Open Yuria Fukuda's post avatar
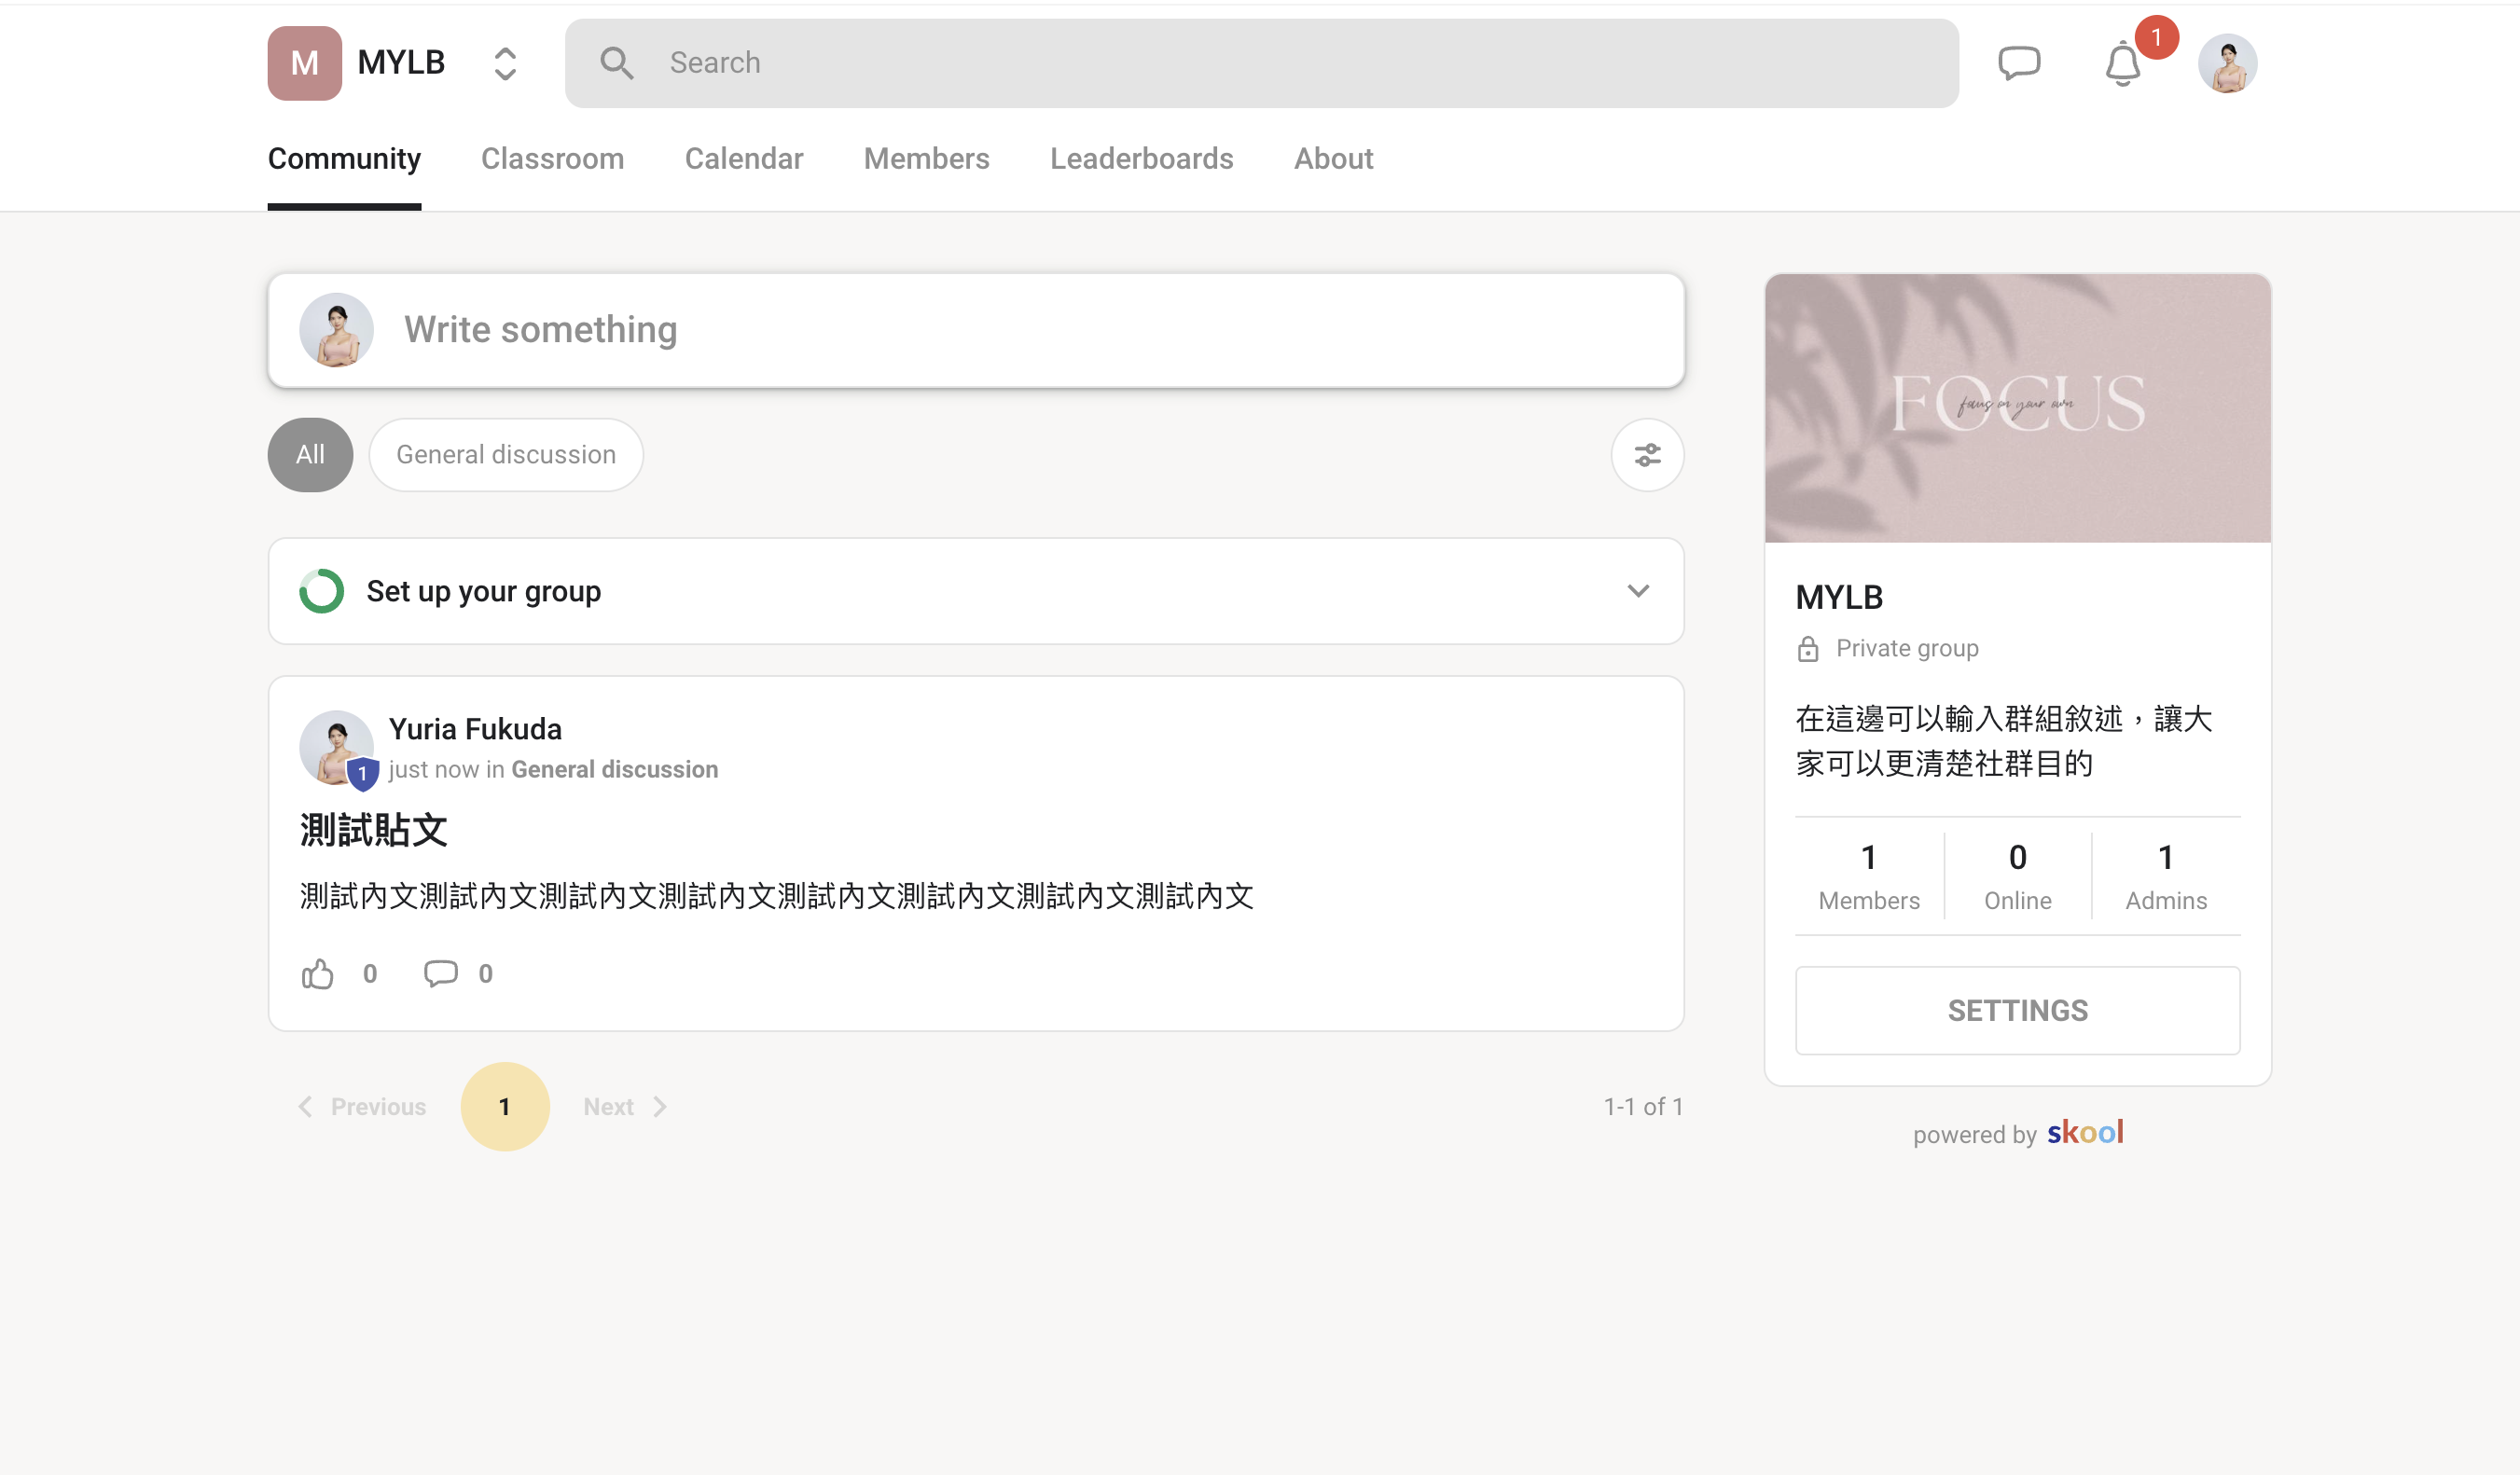The image size is (2520, 1475). point(336,747)
